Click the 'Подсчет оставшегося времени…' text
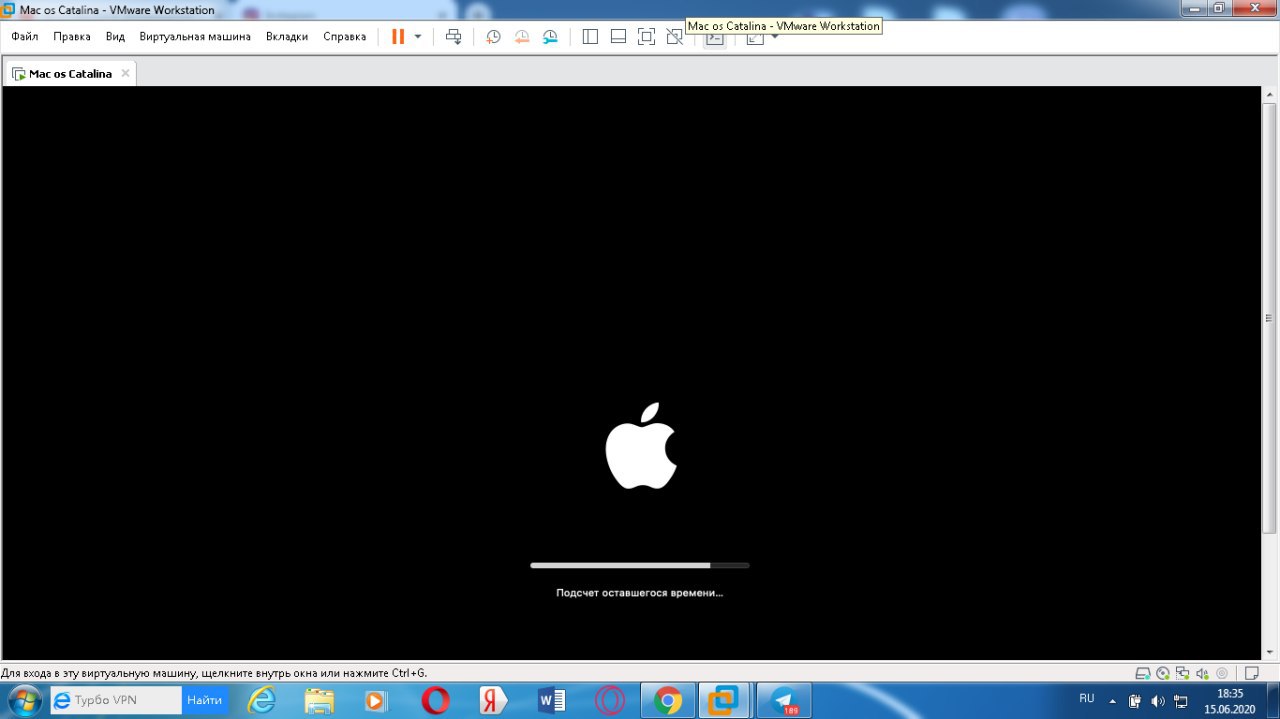 point(640,593)
